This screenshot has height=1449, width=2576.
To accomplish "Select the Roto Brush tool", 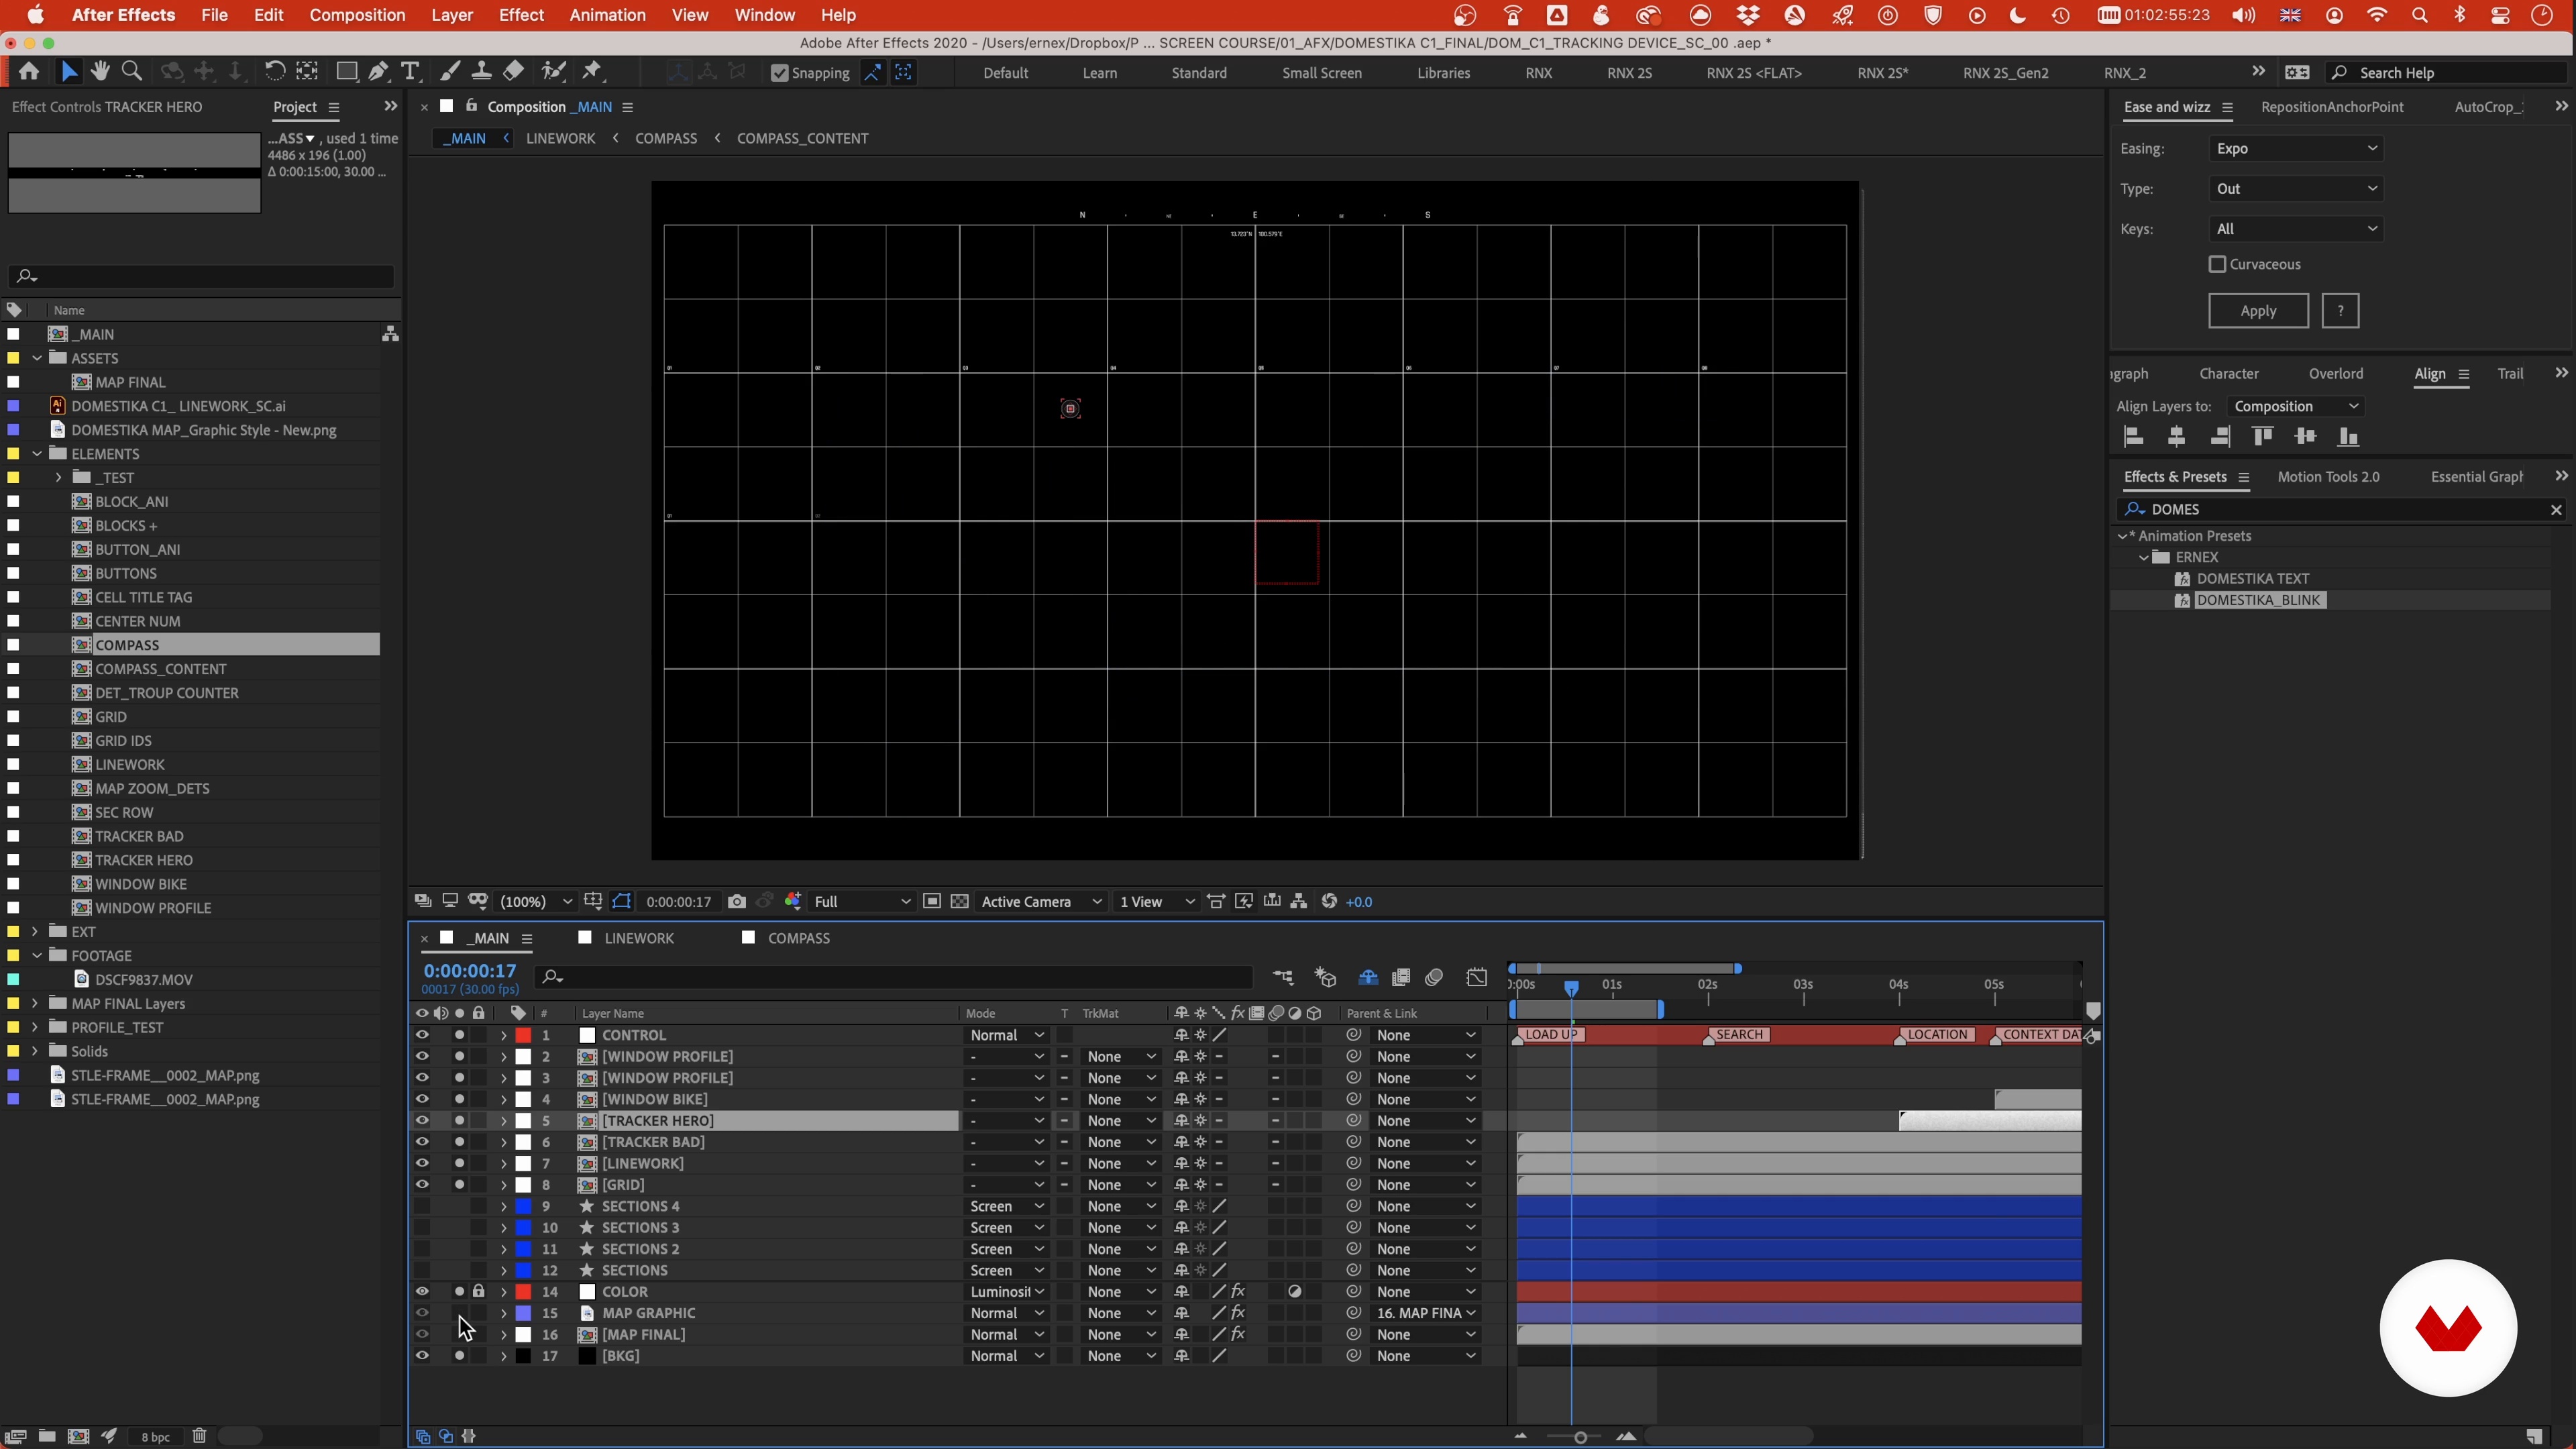I will pos(553,71).
